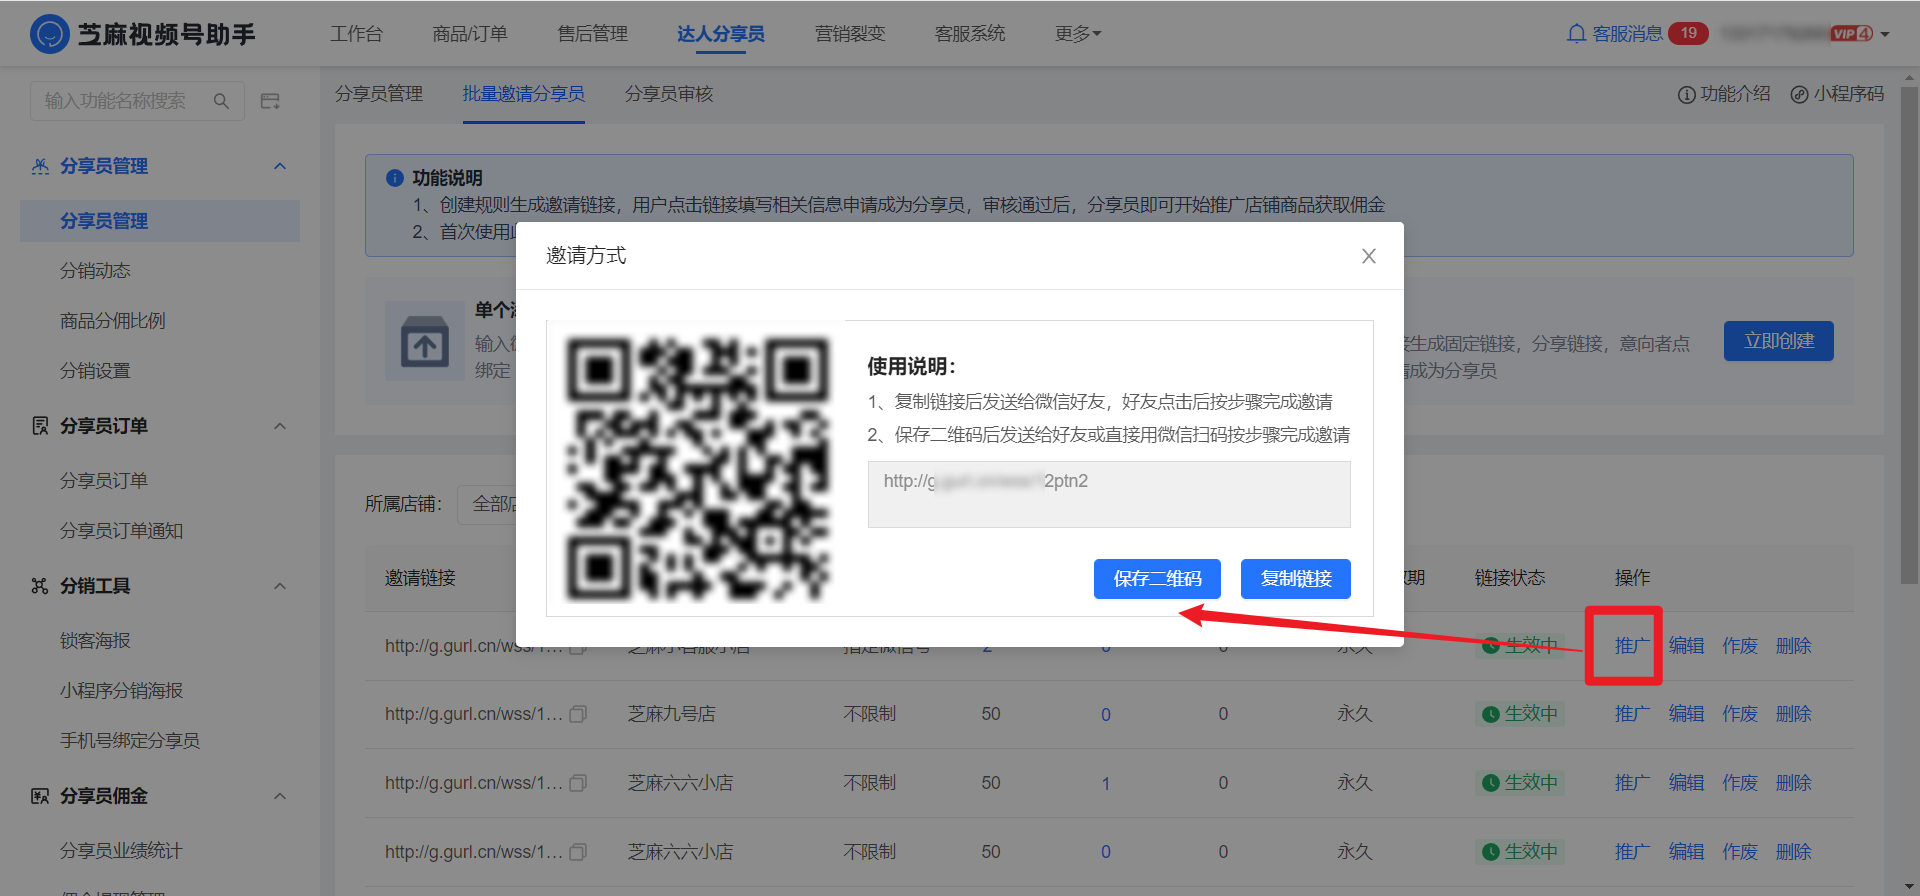The image size is (1920, 896).
Task: Open 小程序分销海报 in the sidebar
Action: coord(121,691)
